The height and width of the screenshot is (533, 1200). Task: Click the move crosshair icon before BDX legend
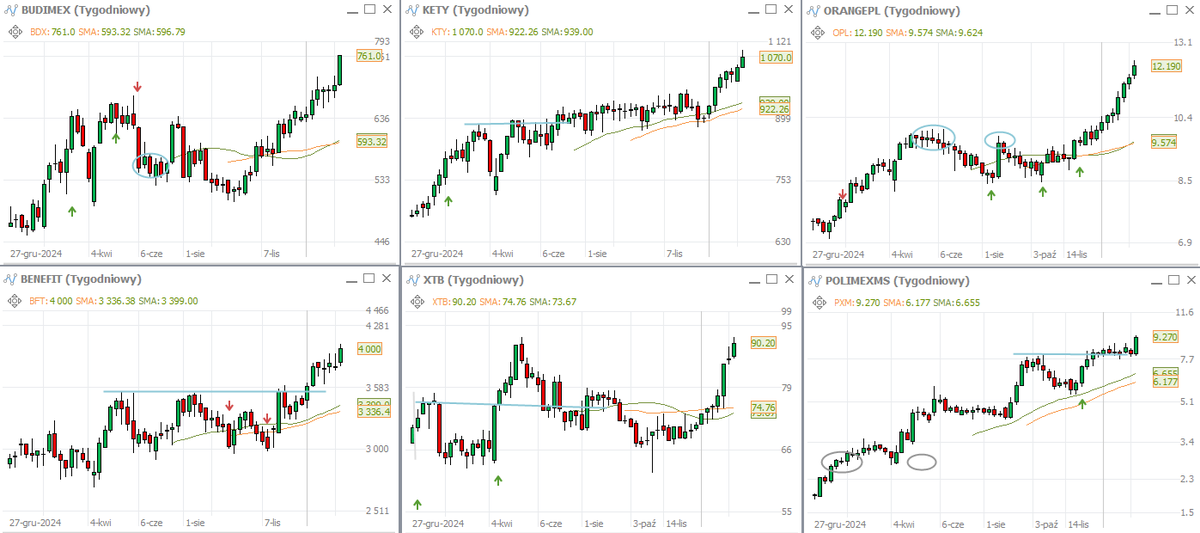point(15,31)
